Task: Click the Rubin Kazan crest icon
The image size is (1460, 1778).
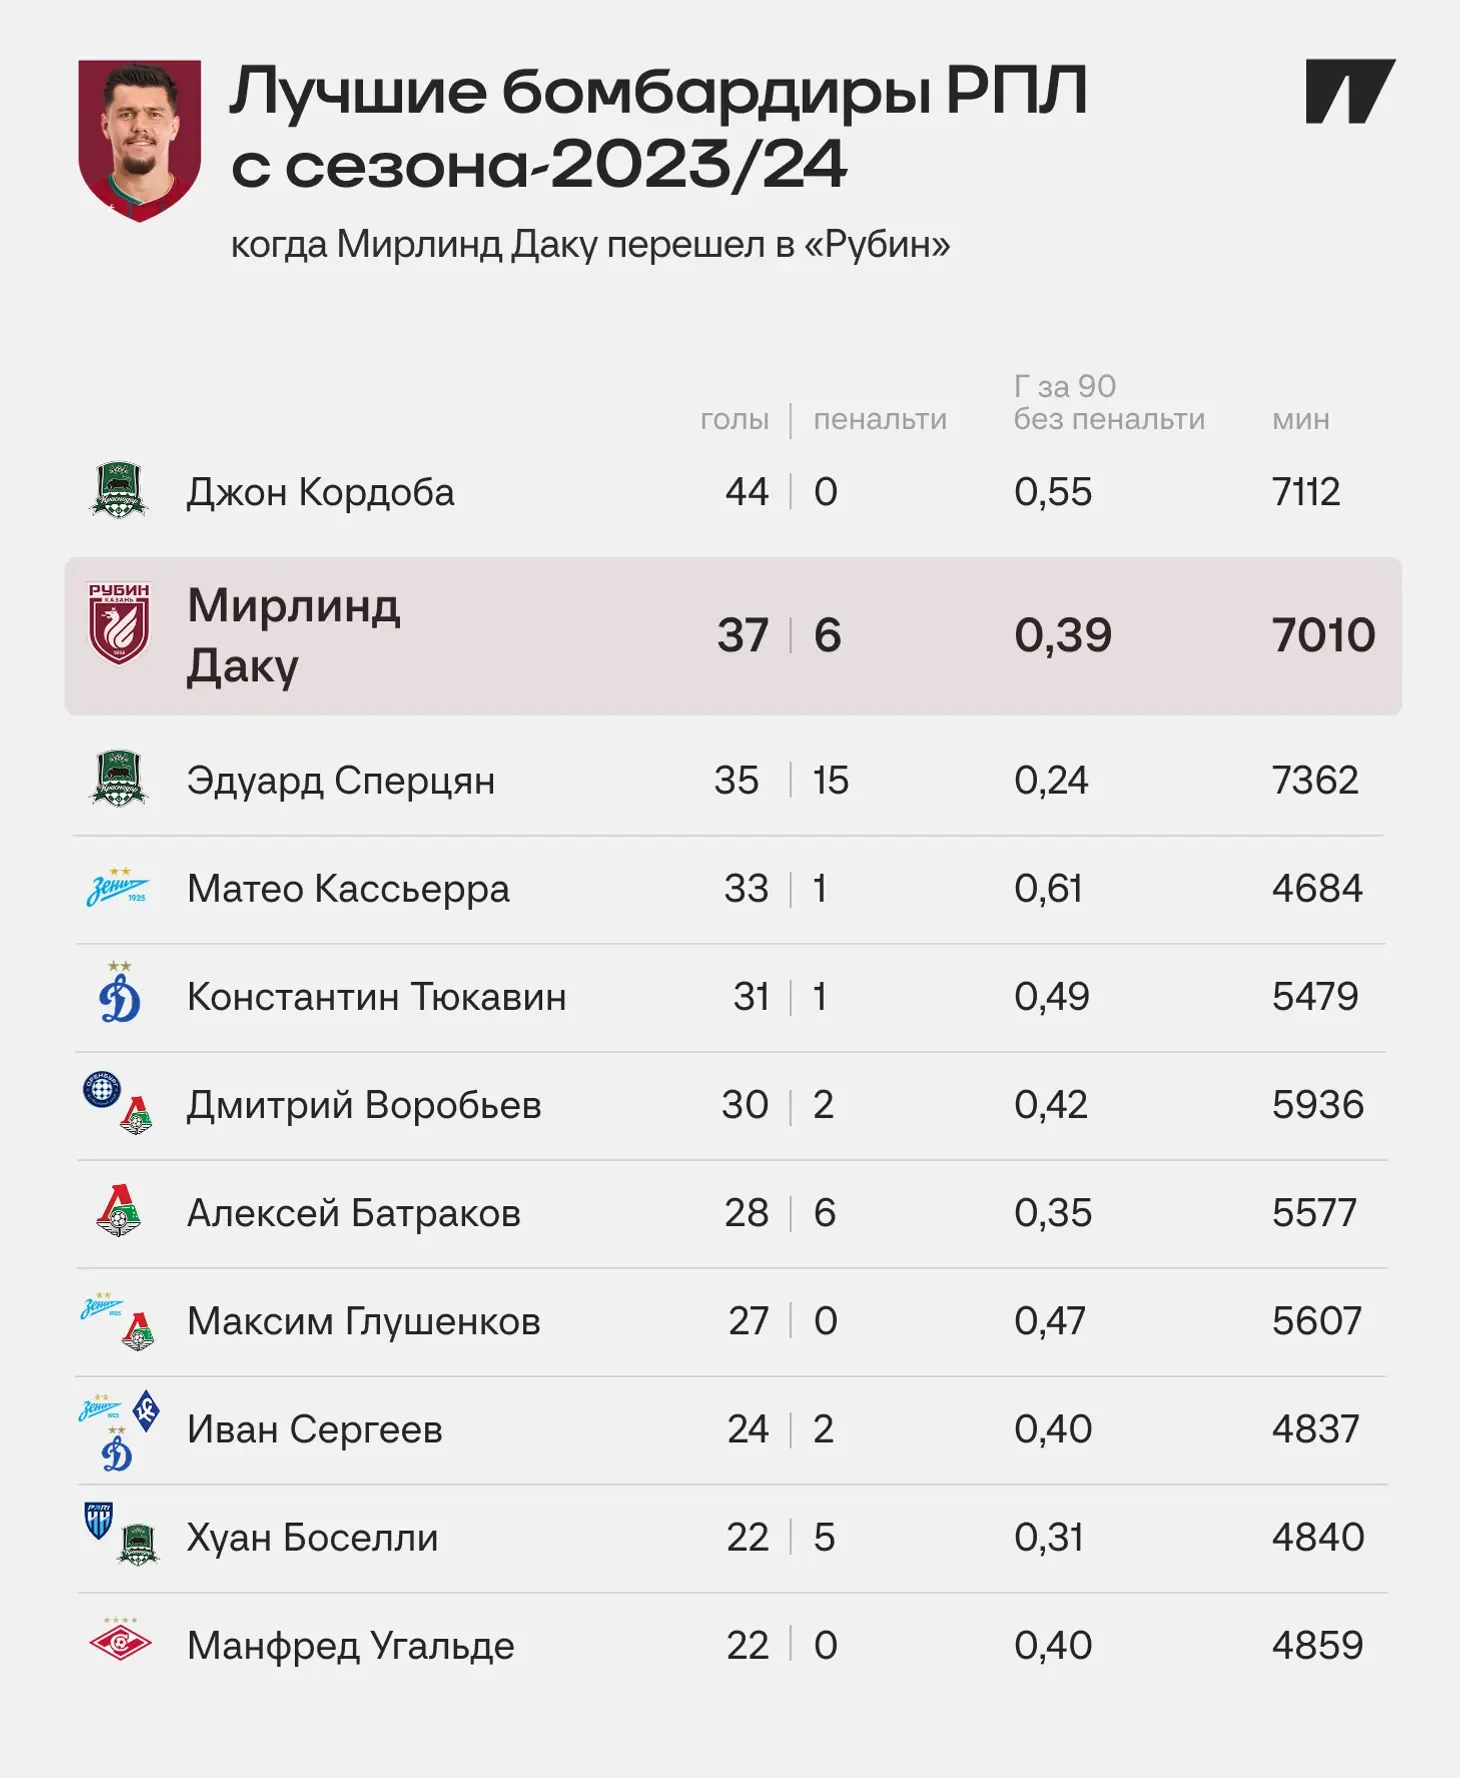Action: tap(119, 624)
